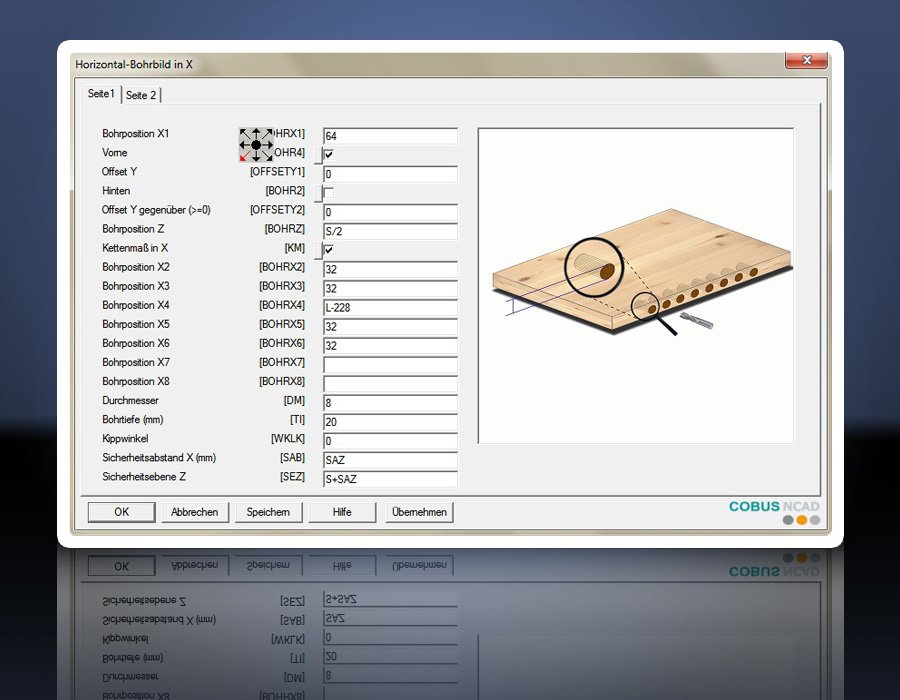
Task: Click the Offset Y input field
Action: [390, 174]
